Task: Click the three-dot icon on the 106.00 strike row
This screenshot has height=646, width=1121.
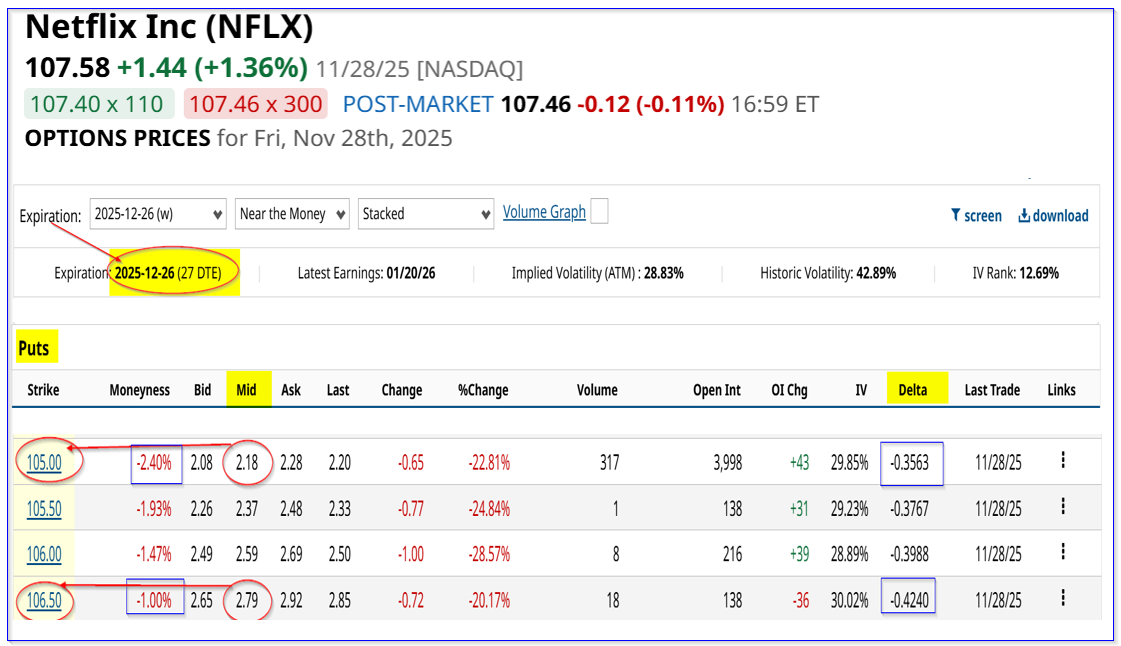Action: [1062, 553]
